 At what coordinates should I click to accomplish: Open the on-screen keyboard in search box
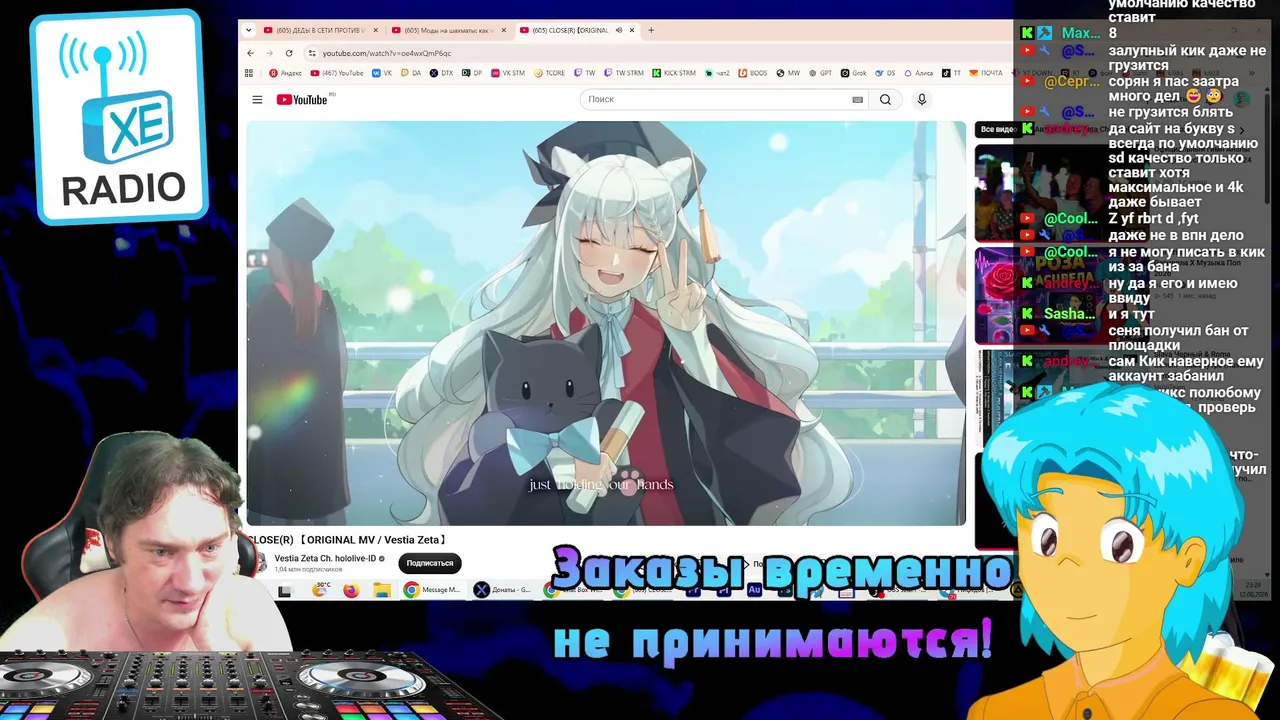point(857,100)
